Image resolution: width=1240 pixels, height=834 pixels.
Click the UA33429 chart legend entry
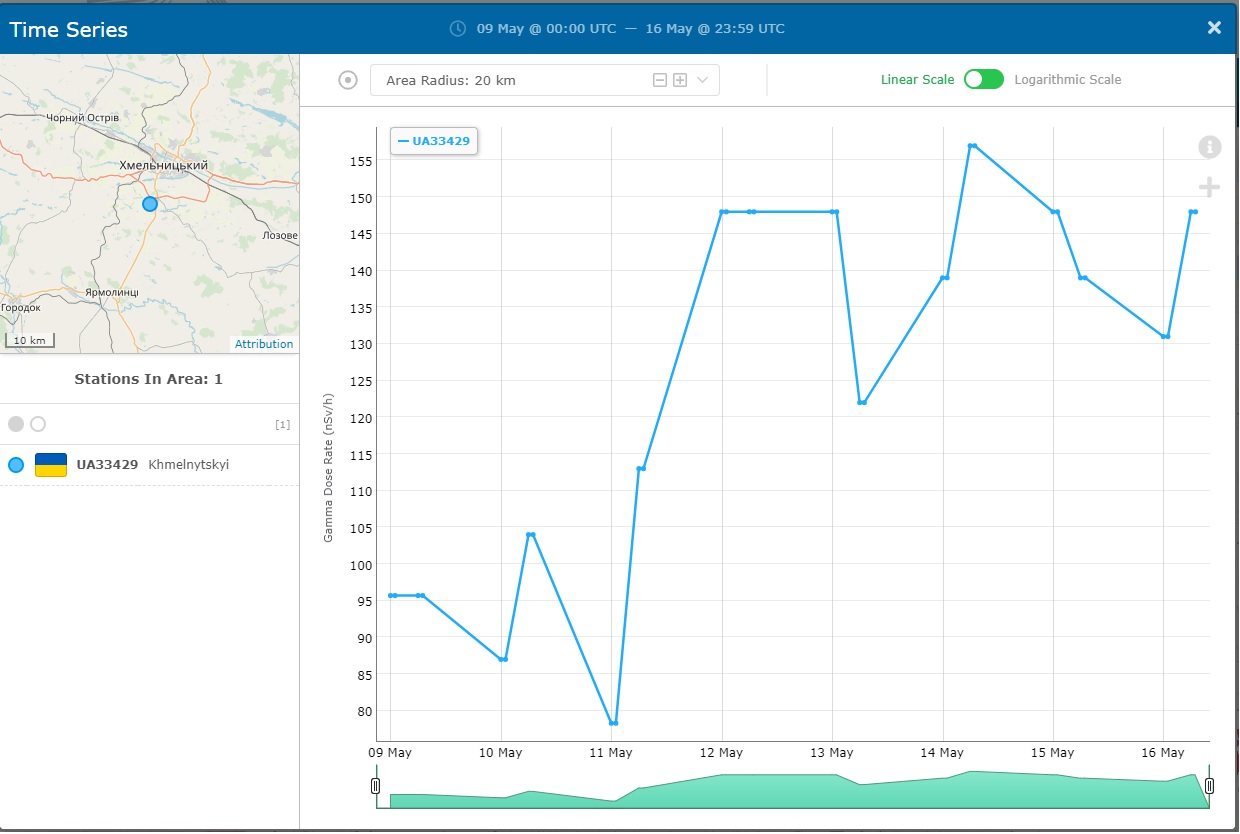point(434,141)
